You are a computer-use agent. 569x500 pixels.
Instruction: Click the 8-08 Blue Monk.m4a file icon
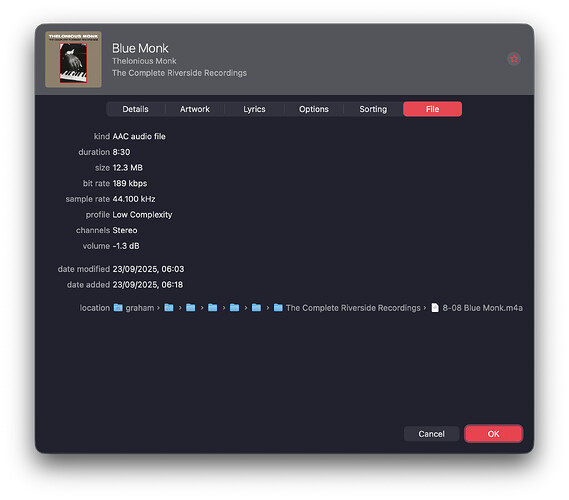(435, 308)
